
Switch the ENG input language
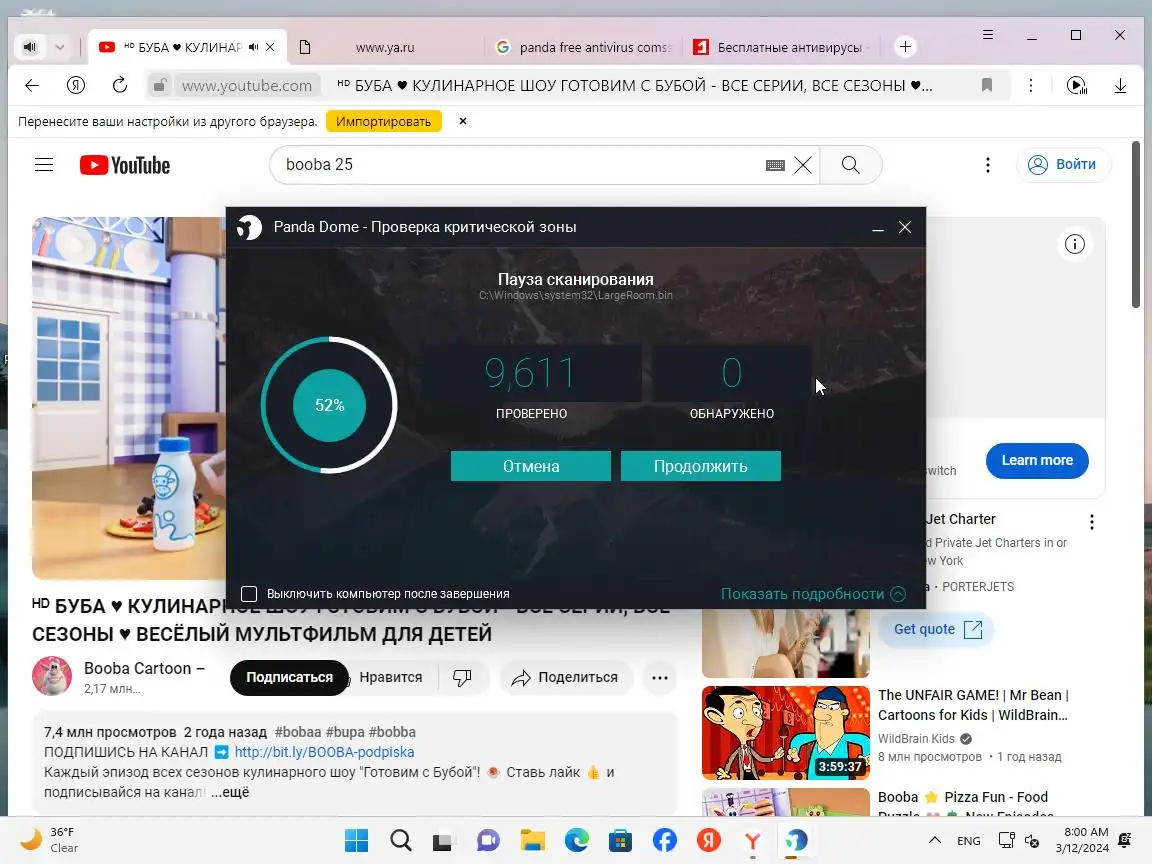[x=968, y=840]
